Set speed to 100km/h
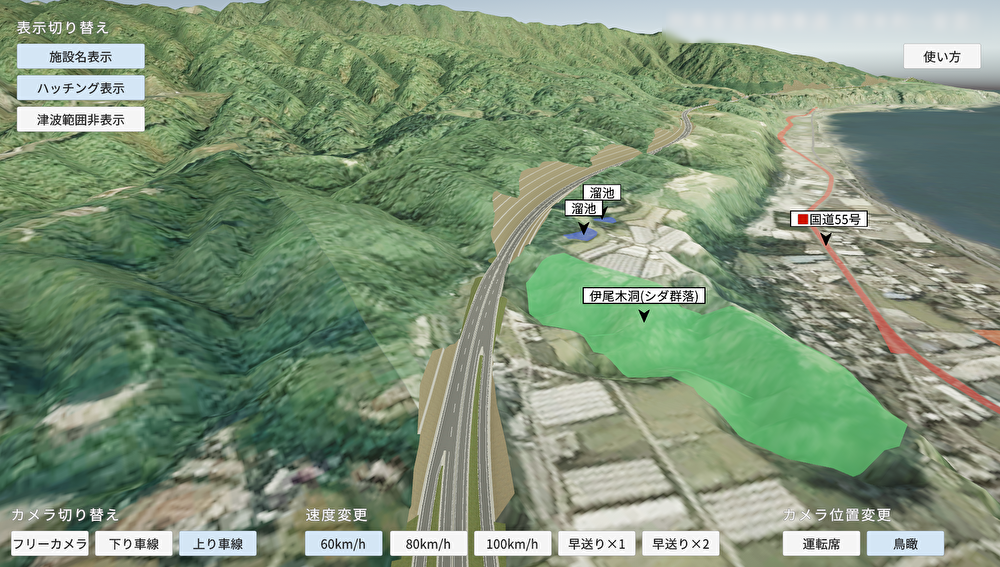The height and width of the screenshot is (567, 1000). click(x=512, y=543)
